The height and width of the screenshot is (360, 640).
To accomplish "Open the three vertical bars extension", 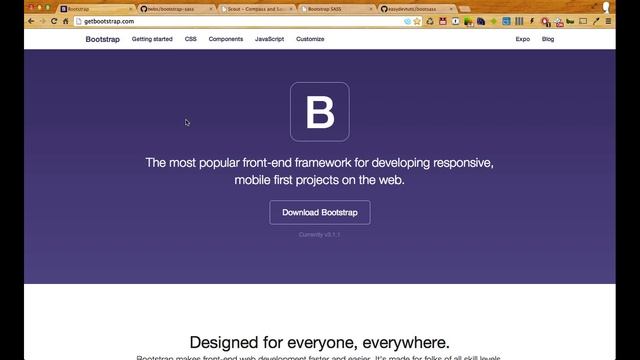I will (519, 21).
